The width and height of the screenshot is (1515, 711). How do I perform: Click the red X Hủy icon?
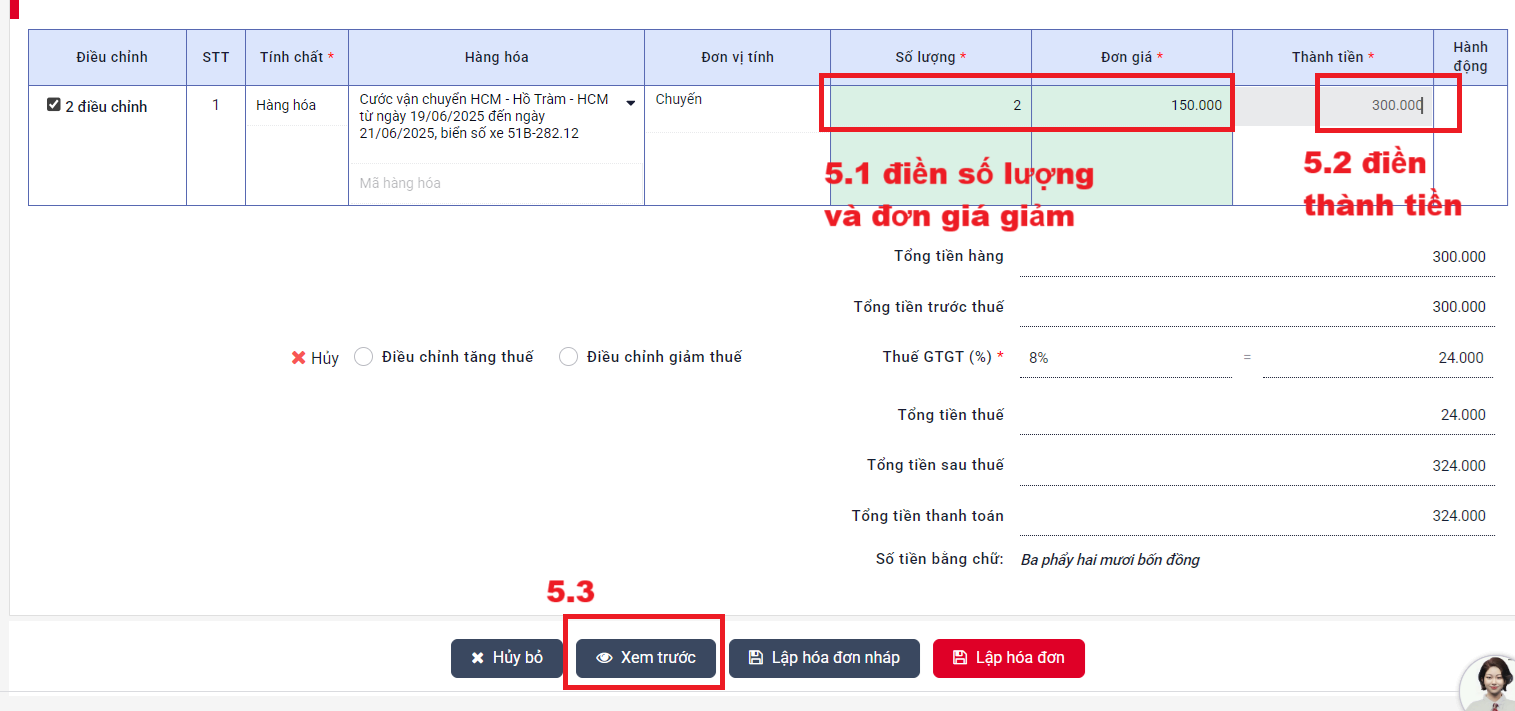click(298, 358)
